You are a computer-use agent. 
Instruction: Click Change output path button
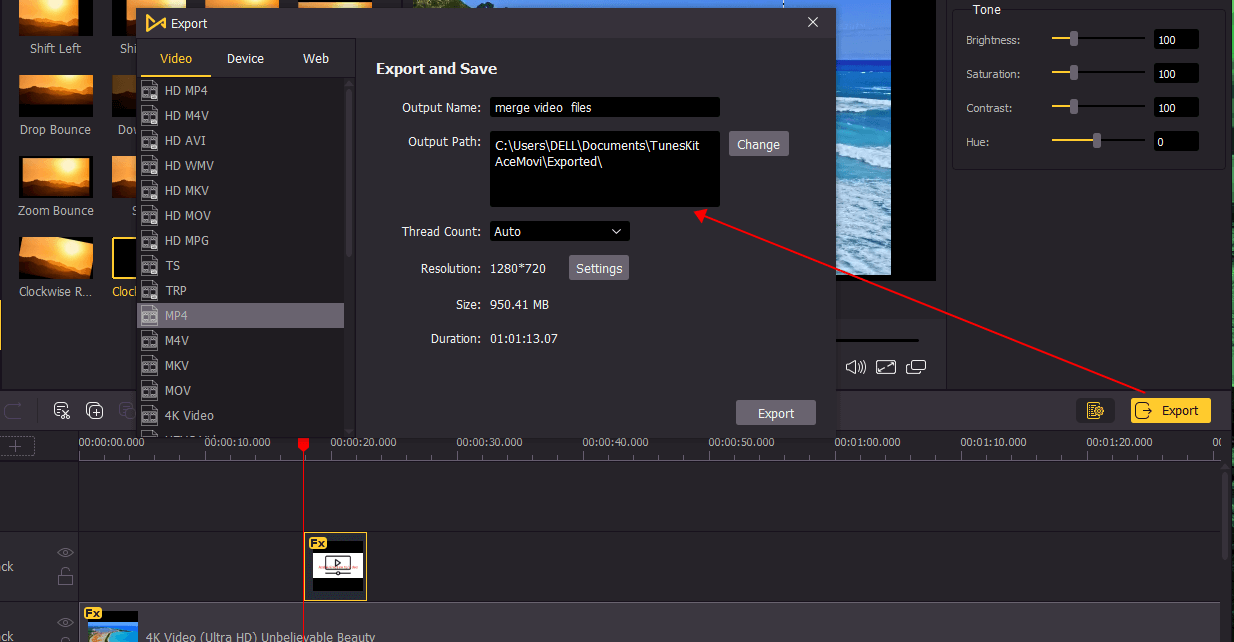pyautogui.click(x=758, y=144)
